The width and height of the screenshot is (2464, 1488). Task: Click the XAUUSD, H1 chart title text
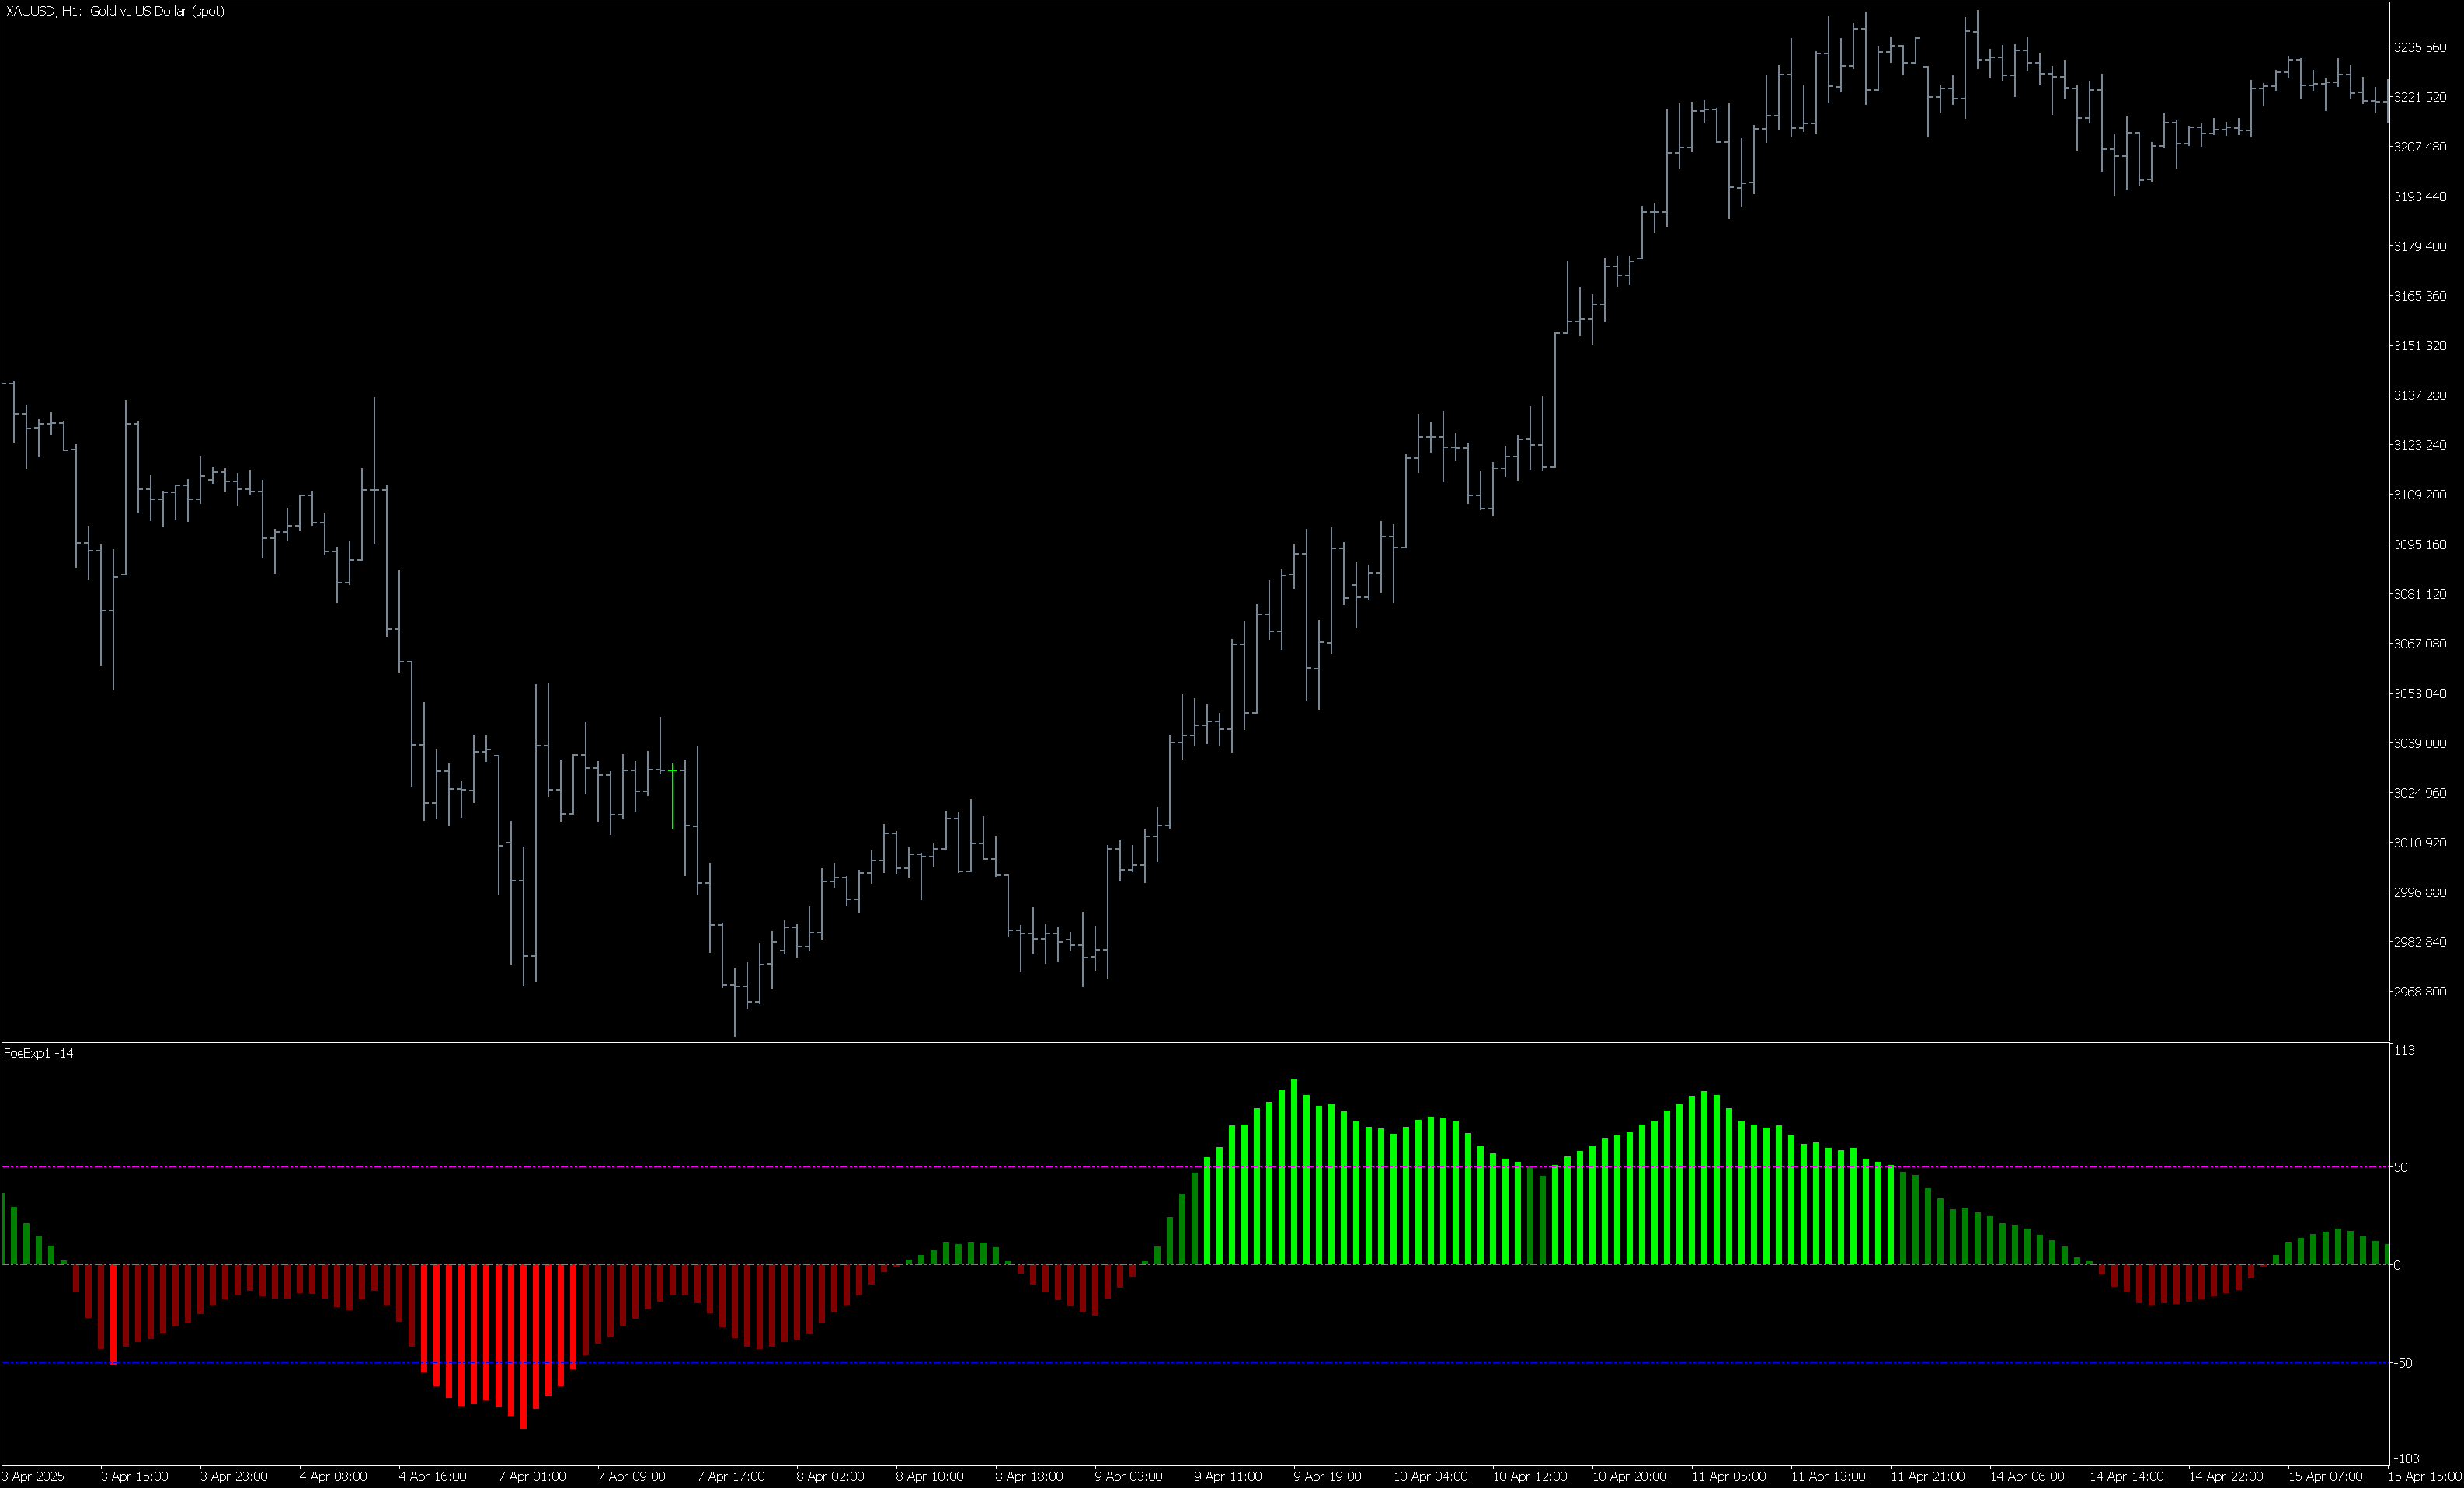pyautogui.click(x=115, y=11)
